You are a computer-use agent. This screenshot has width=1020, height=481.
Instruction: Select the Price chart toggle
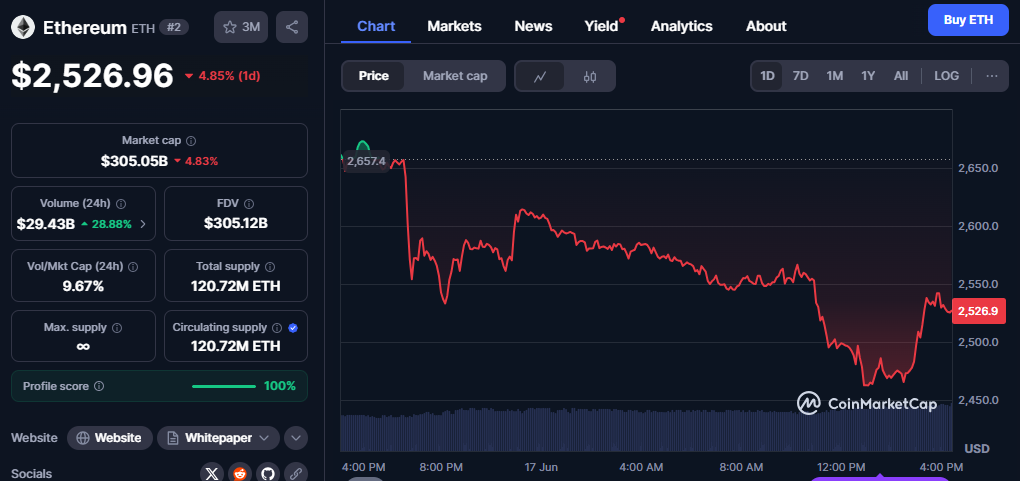(x=373, y=76)
